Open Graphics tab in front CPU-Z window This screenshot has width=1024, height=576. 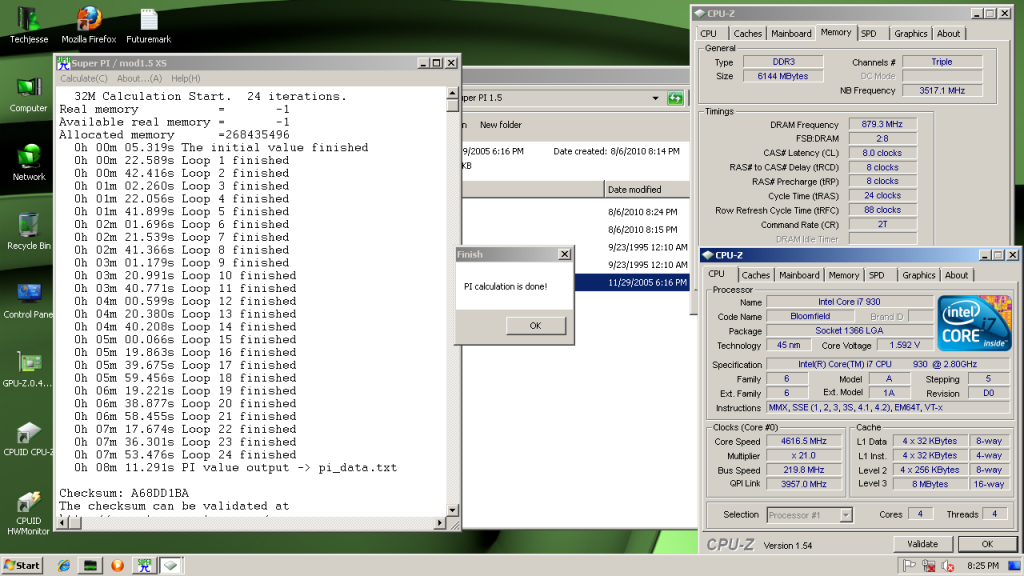pyautogui.click(x=918, y=275)
